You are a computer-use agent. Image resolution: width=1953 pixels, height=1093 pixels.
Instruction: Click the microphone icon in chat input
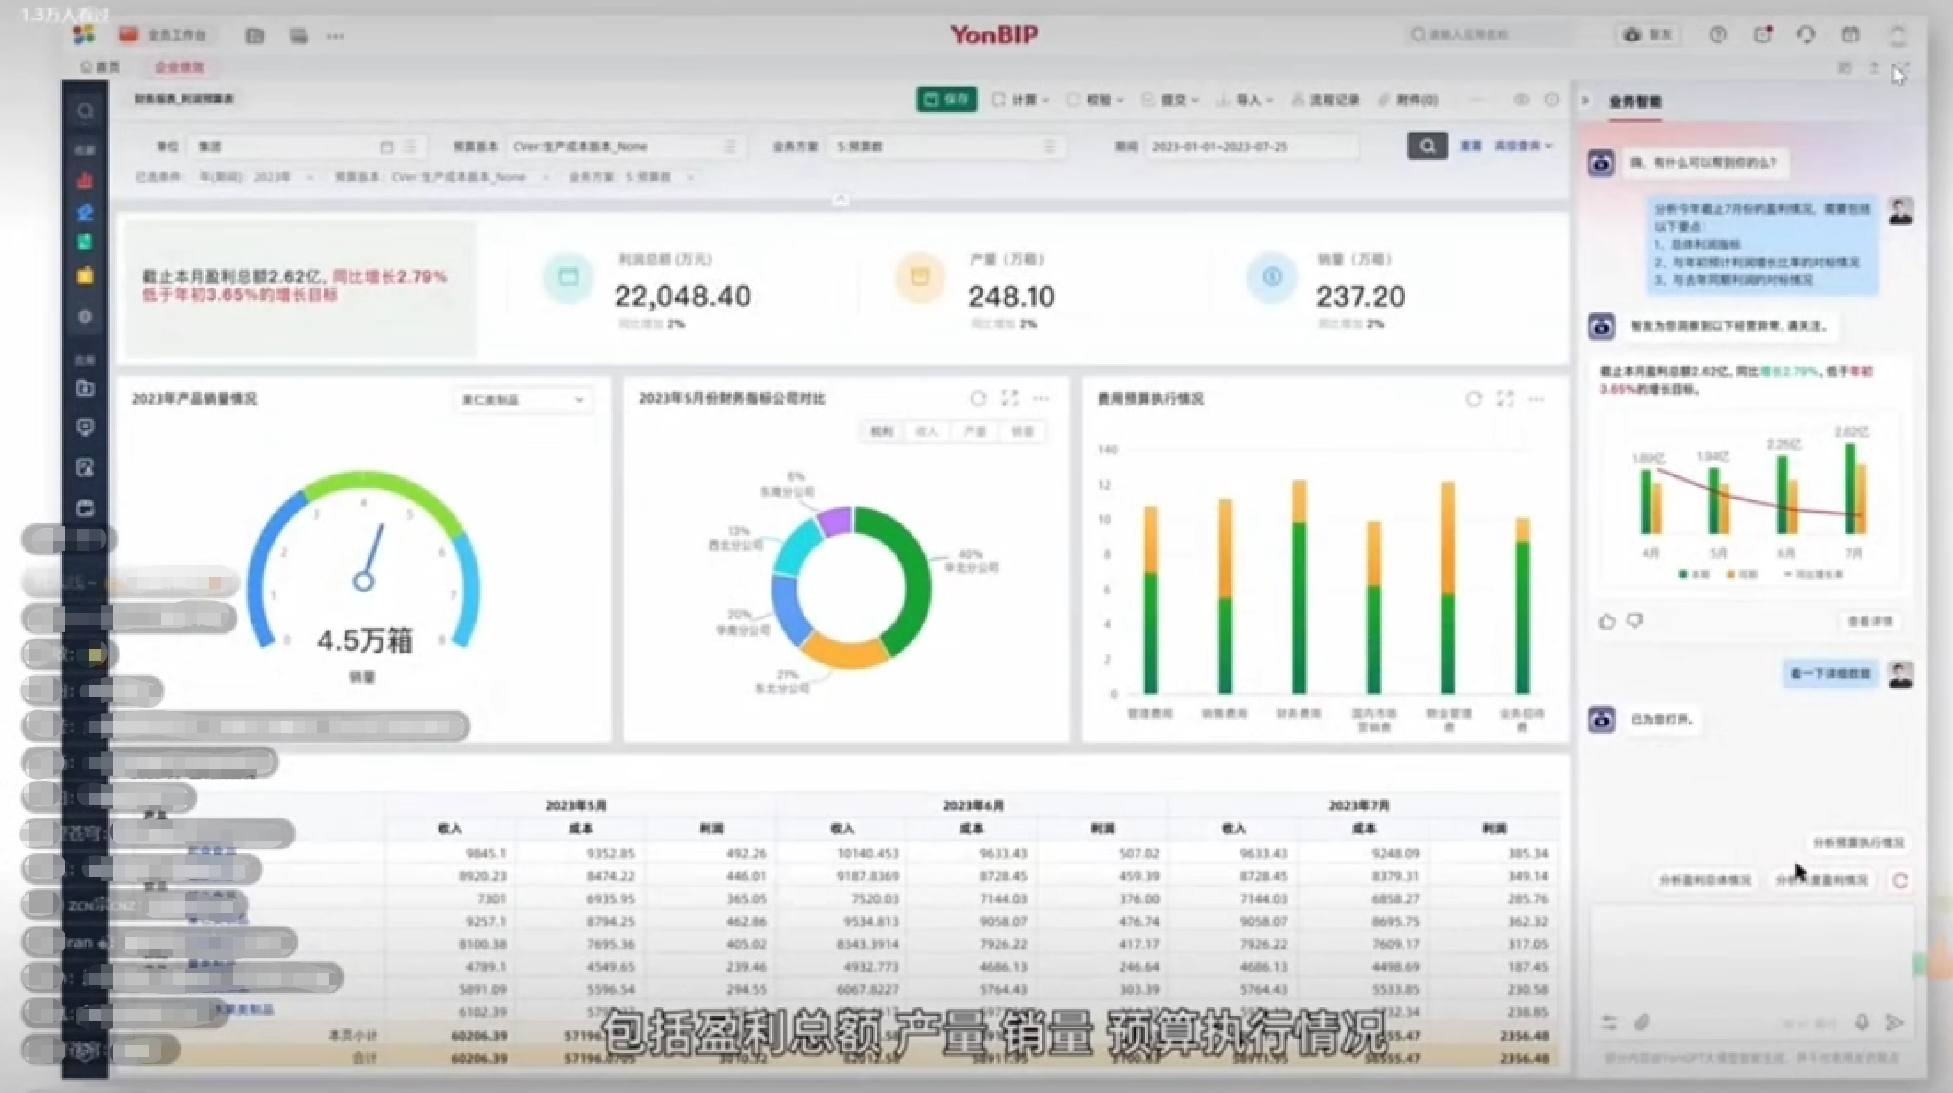click(1862, 1022)
